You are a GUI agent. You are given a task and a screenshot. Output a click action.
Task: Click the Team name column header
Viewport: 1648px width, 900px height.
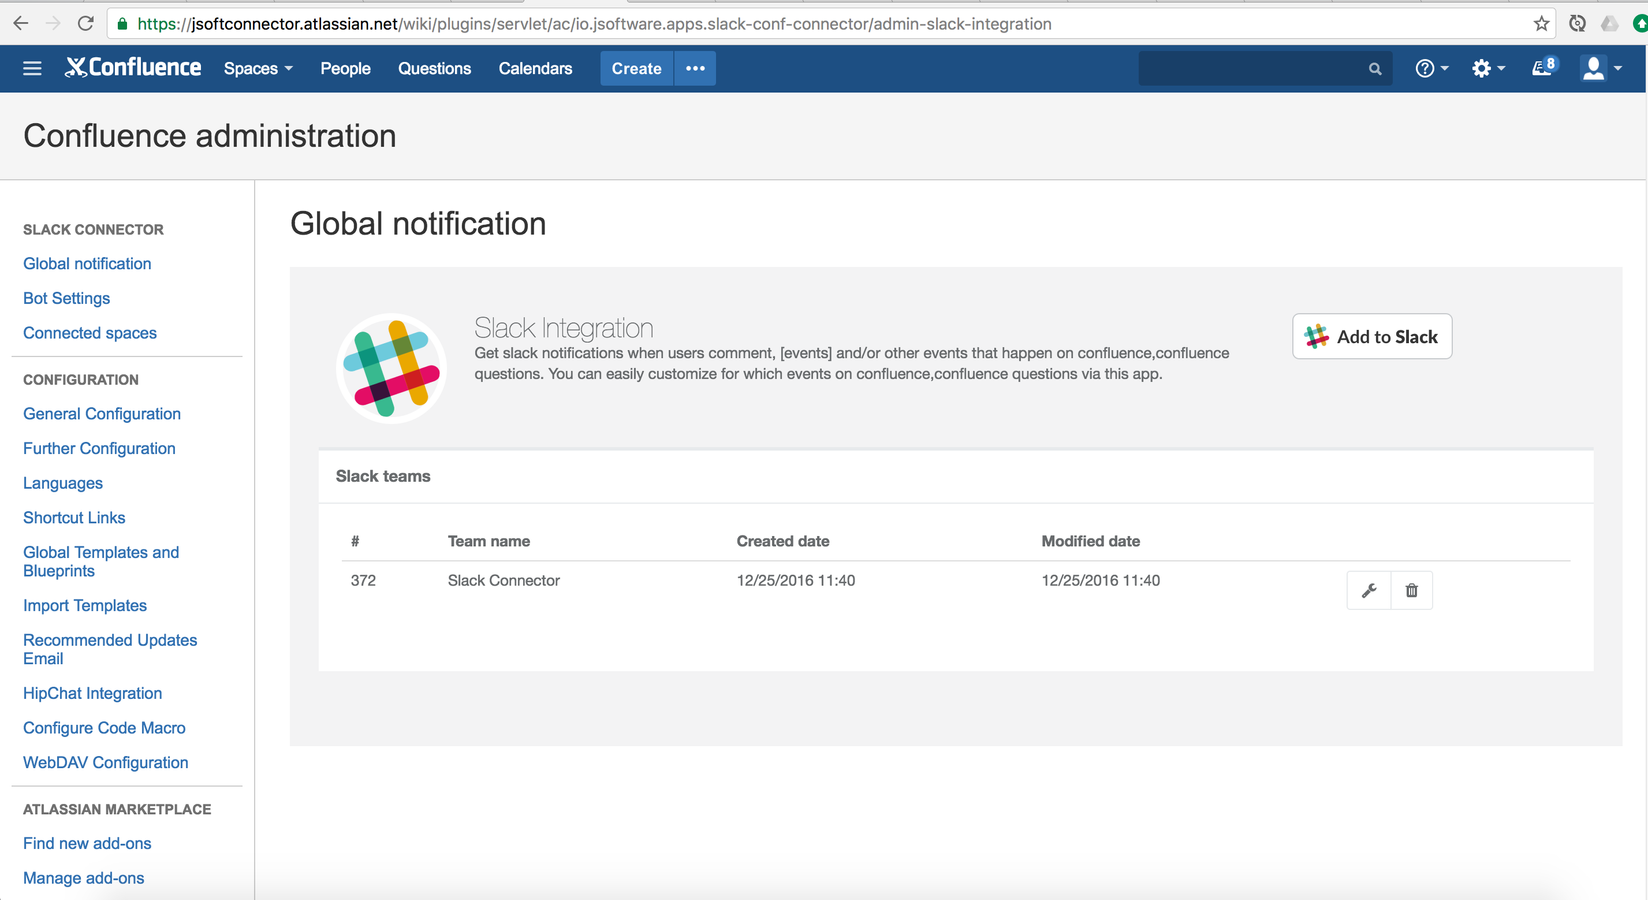click(x=489, y=541)
